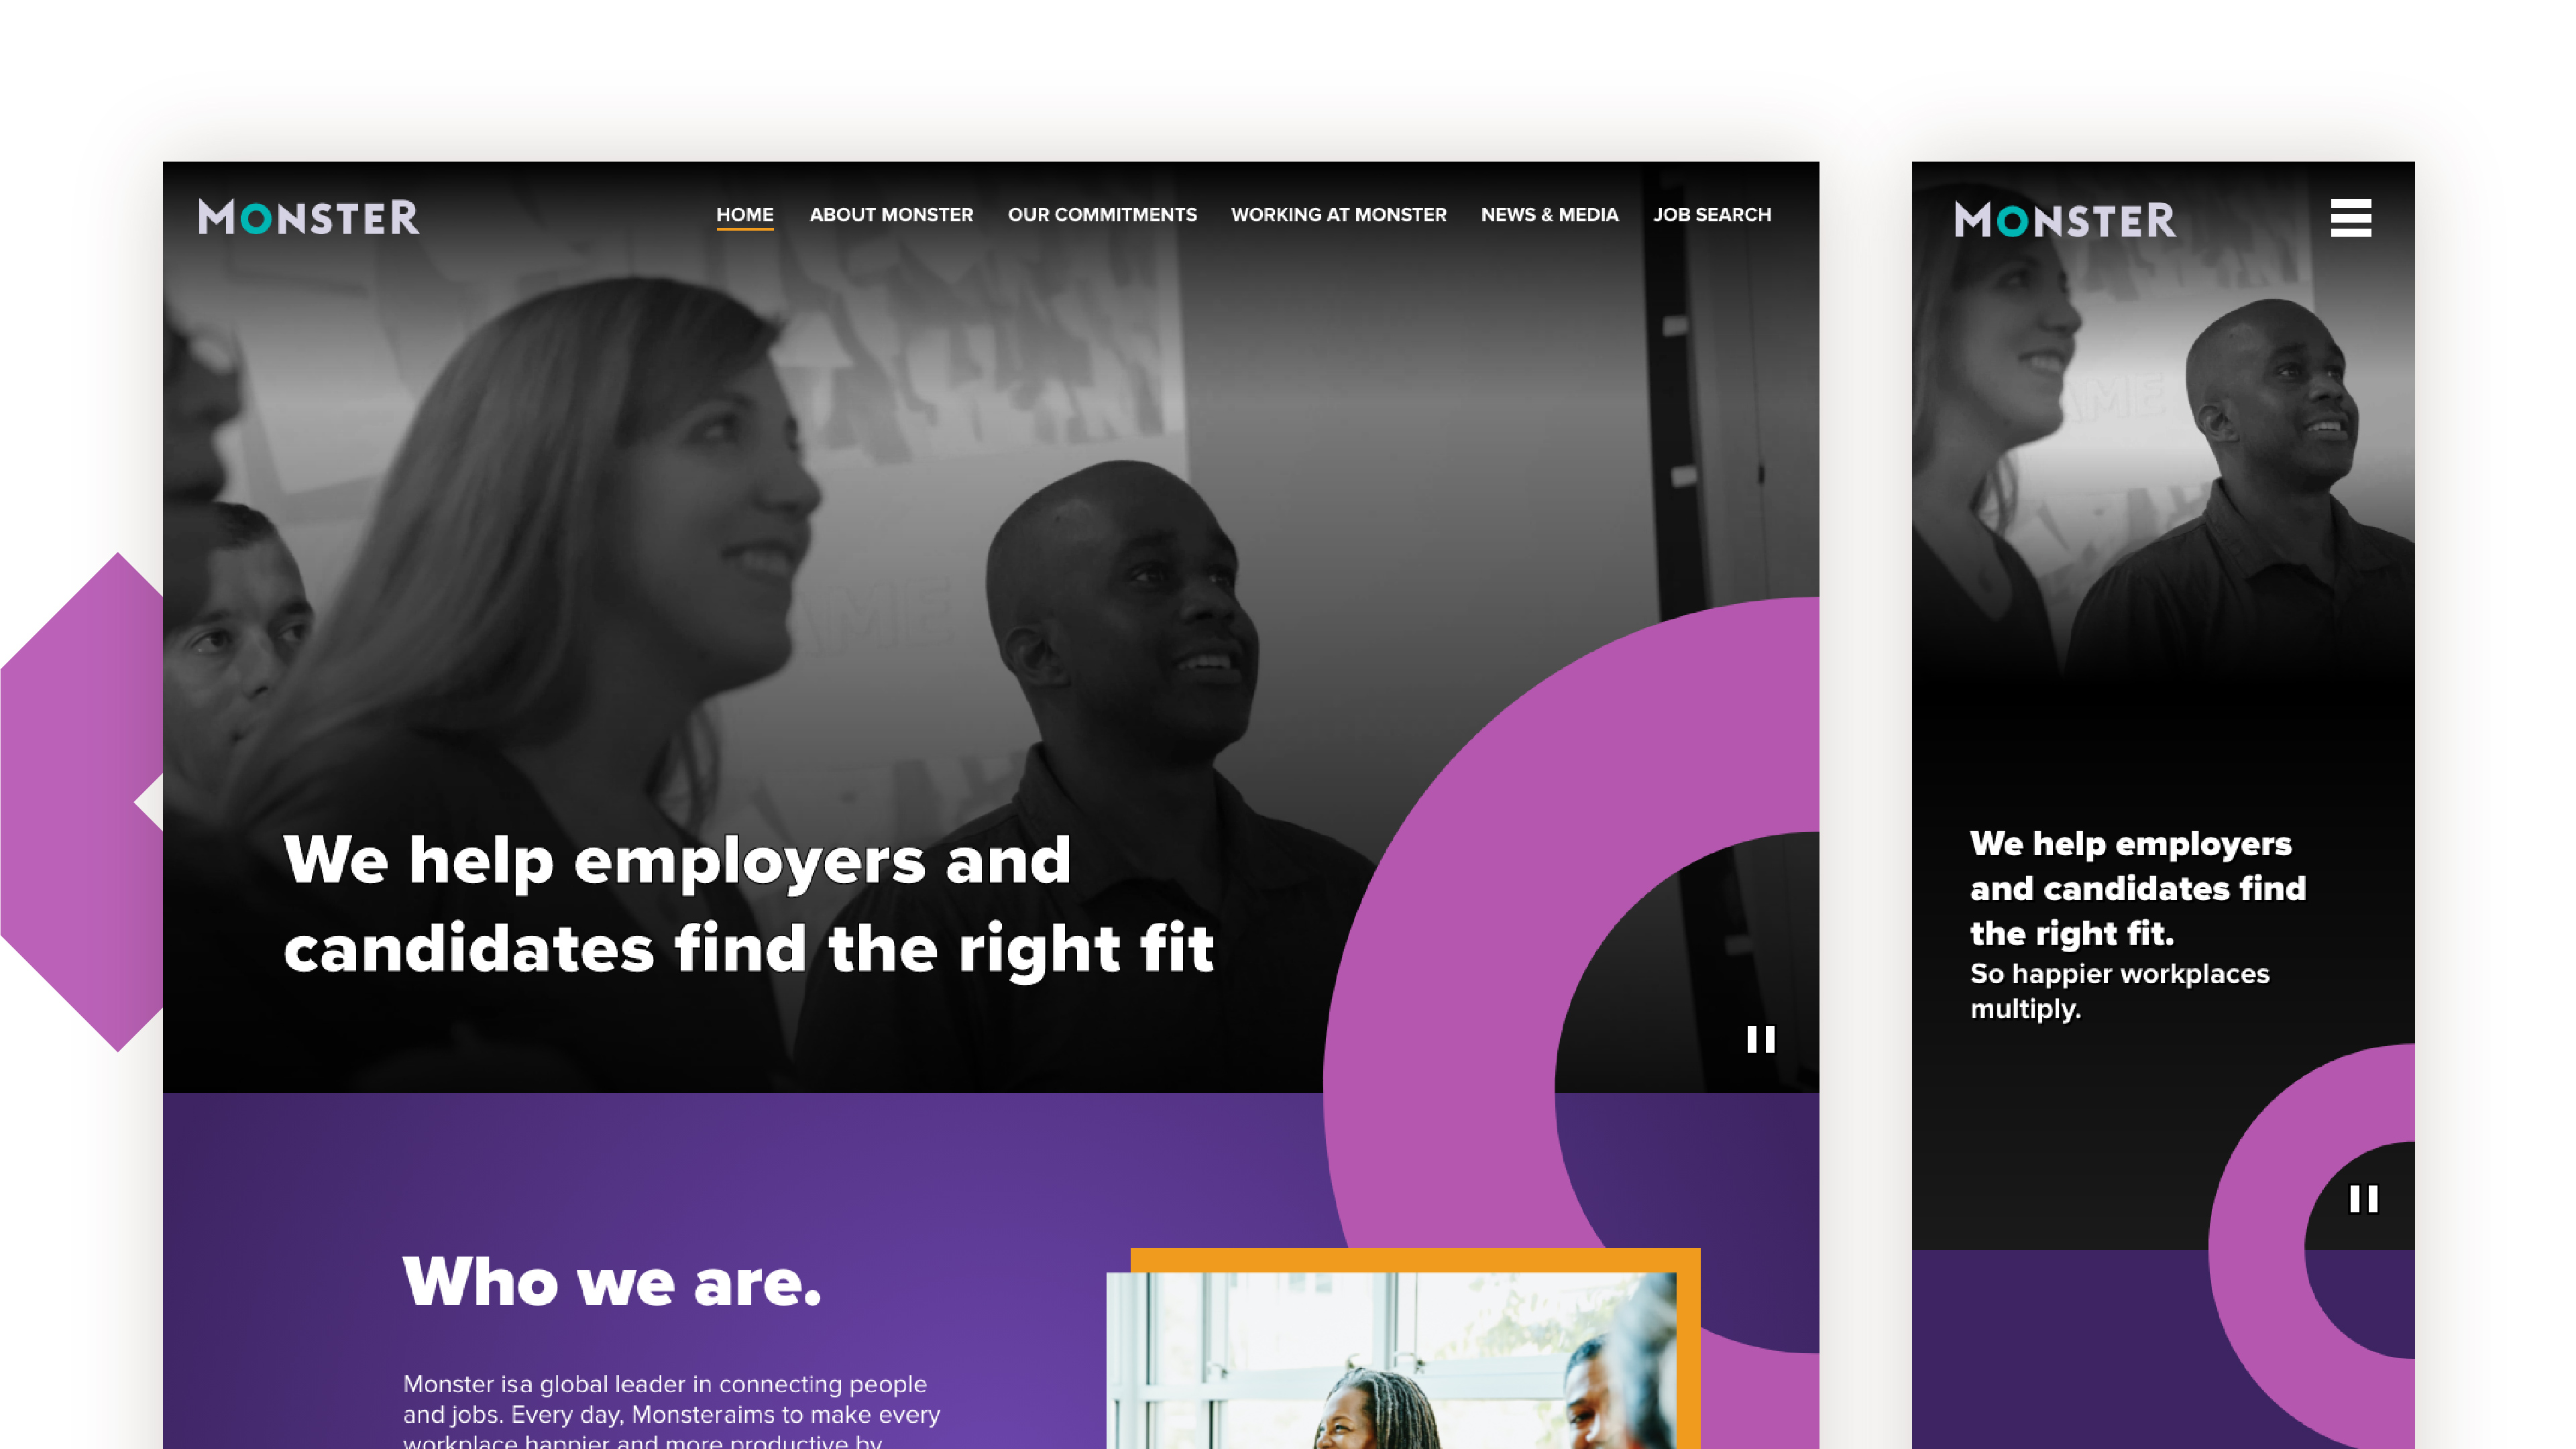
Task: Go to the Home nav item
Action: click(745, 215)
